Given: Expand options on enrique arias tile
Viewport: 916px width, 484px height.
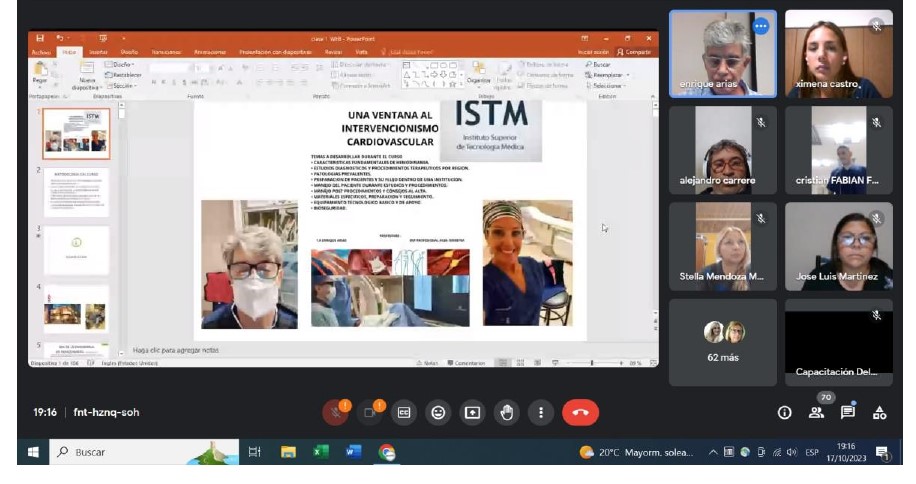Looking at the screenshot, I should [x=760, y=26].
